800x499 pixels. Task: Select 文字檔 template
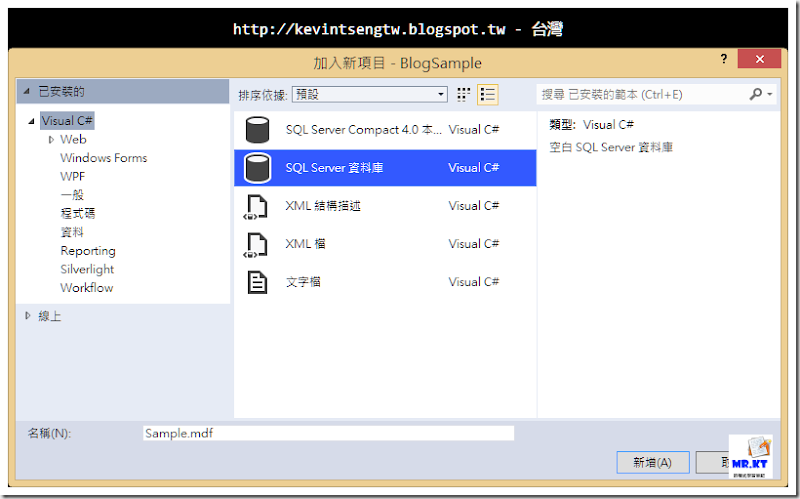[x=385, y=282]
